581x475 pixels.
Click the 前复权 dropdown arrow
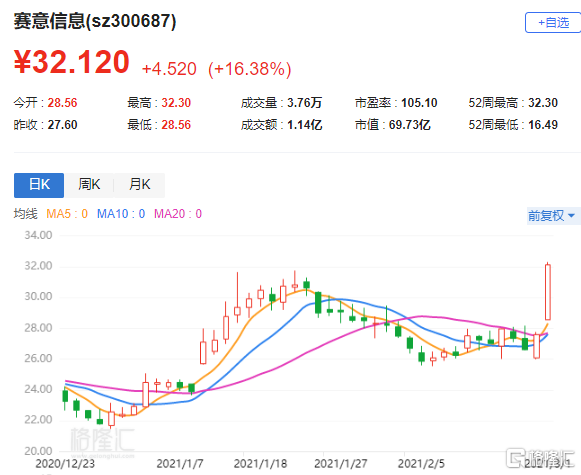(571, 215)
